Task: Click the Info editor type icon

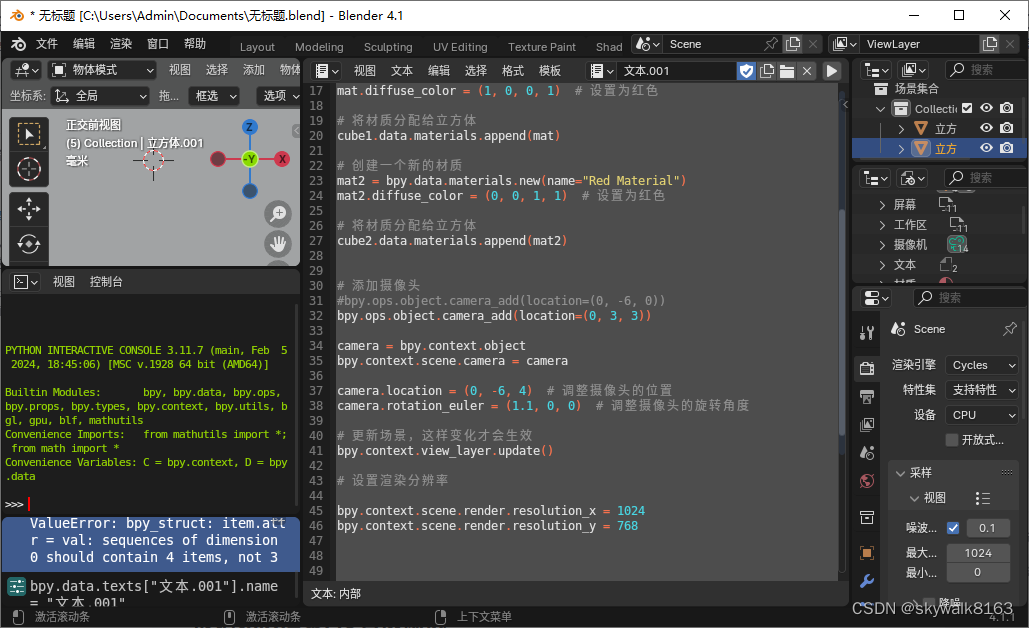Action: [16, 586]
